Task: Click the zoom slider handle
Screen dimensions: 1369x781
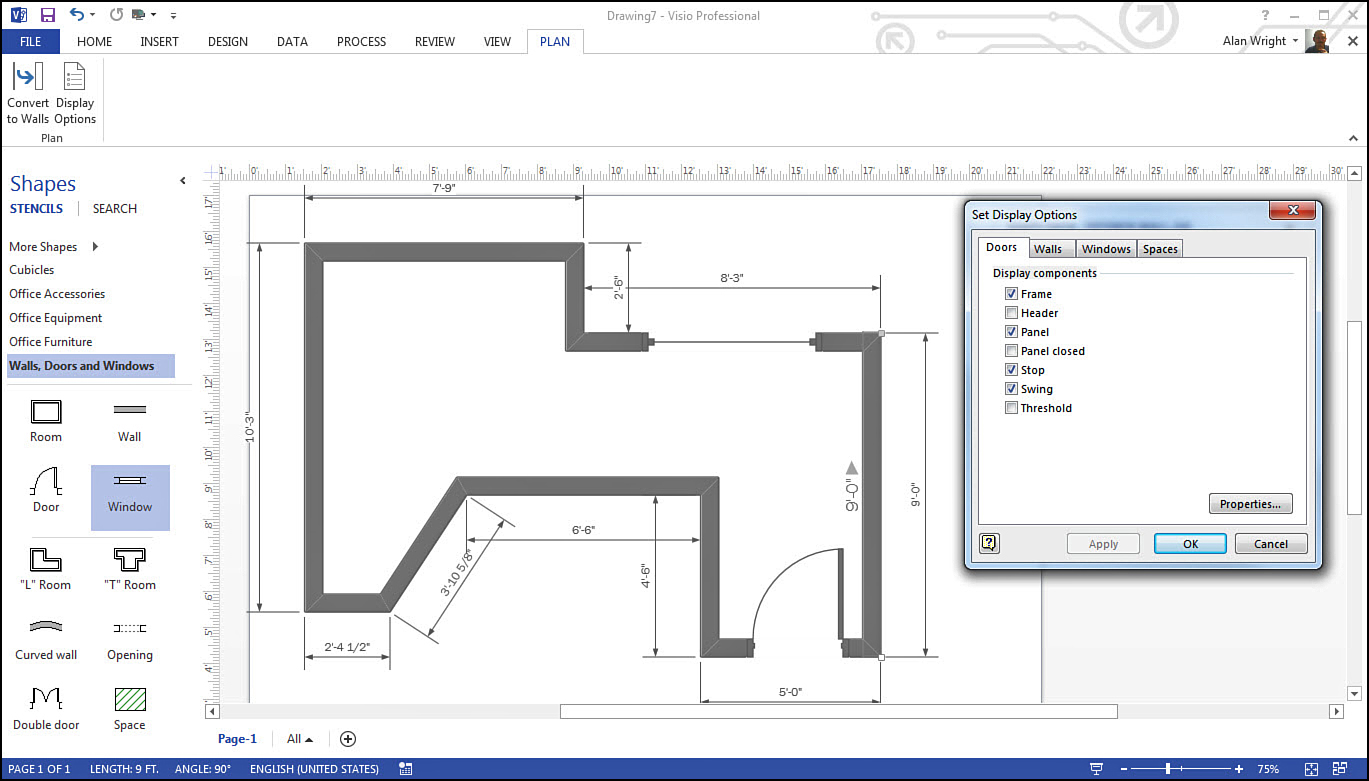Action: 1167,769
